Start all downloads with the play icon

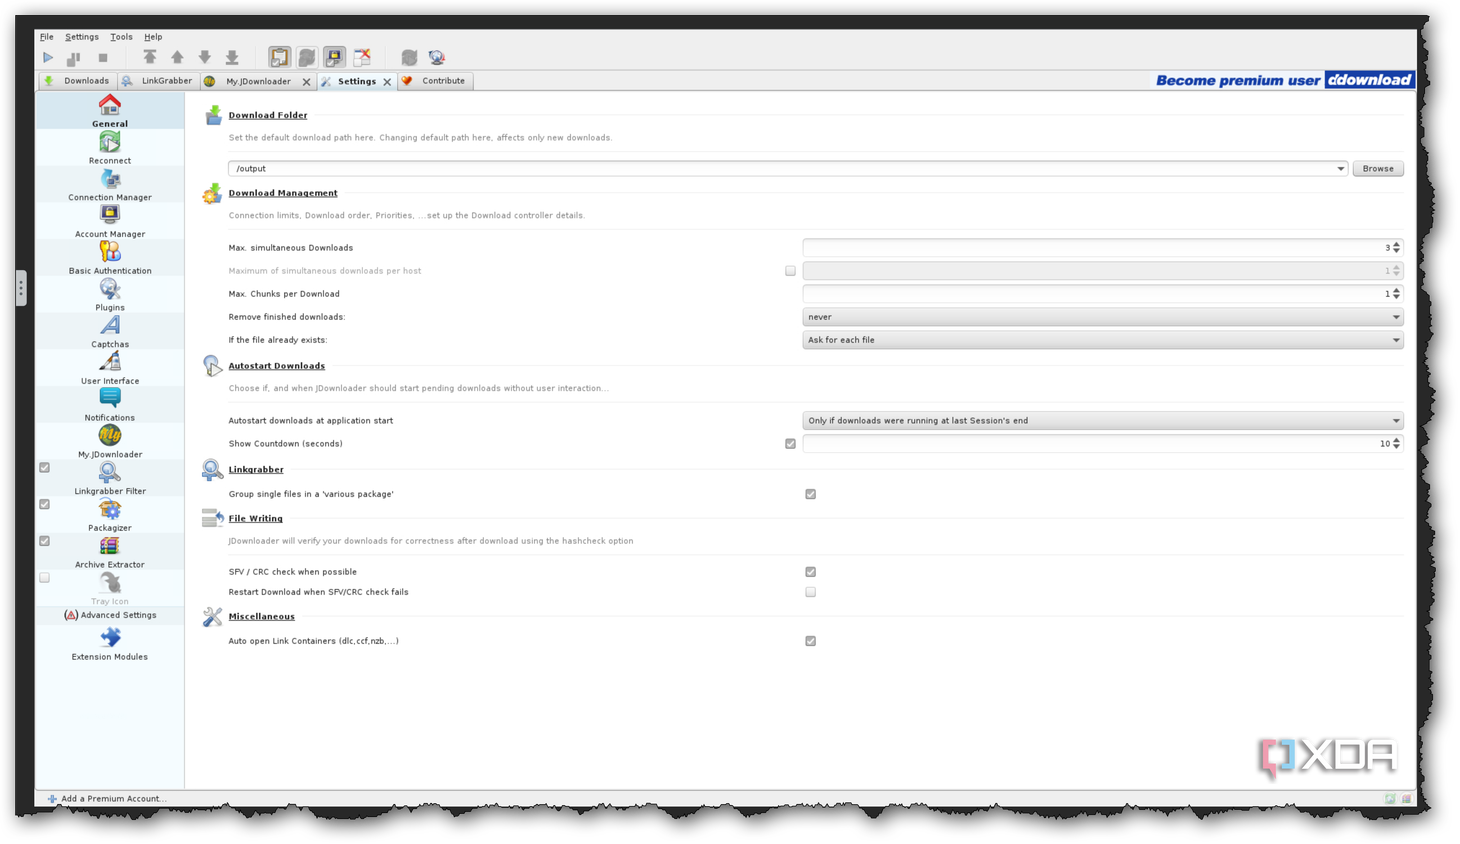pyautogui.click(x=48, y=58)
